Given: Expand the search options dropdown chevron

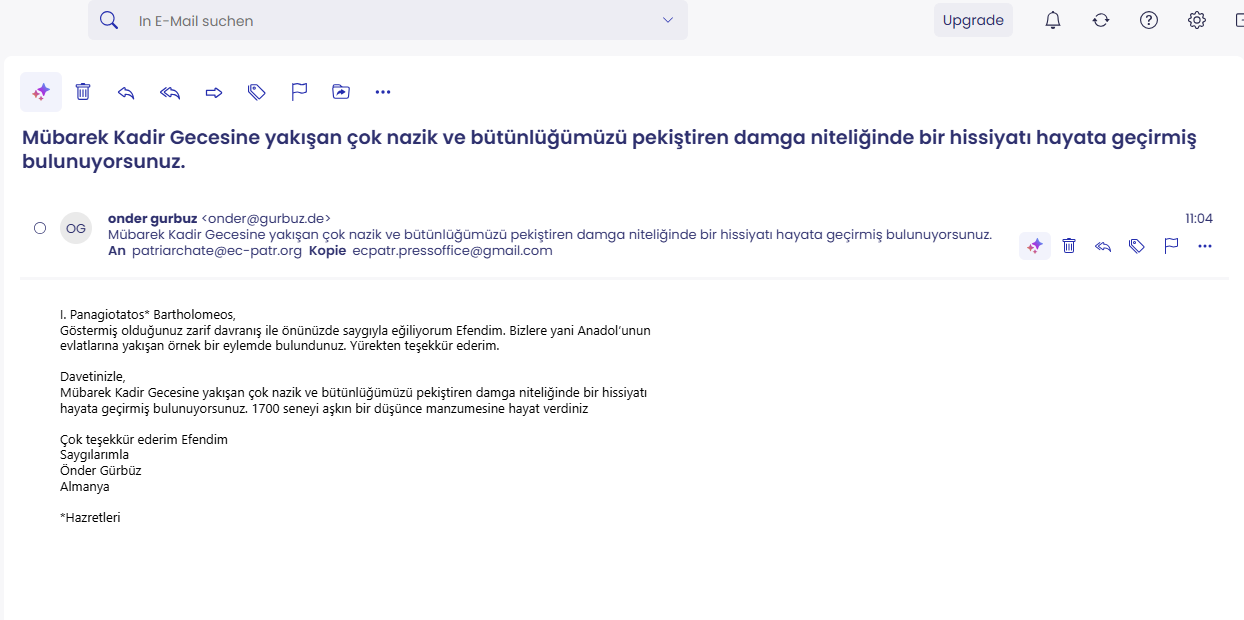Looking at the screenshot, I should [668, 20].
